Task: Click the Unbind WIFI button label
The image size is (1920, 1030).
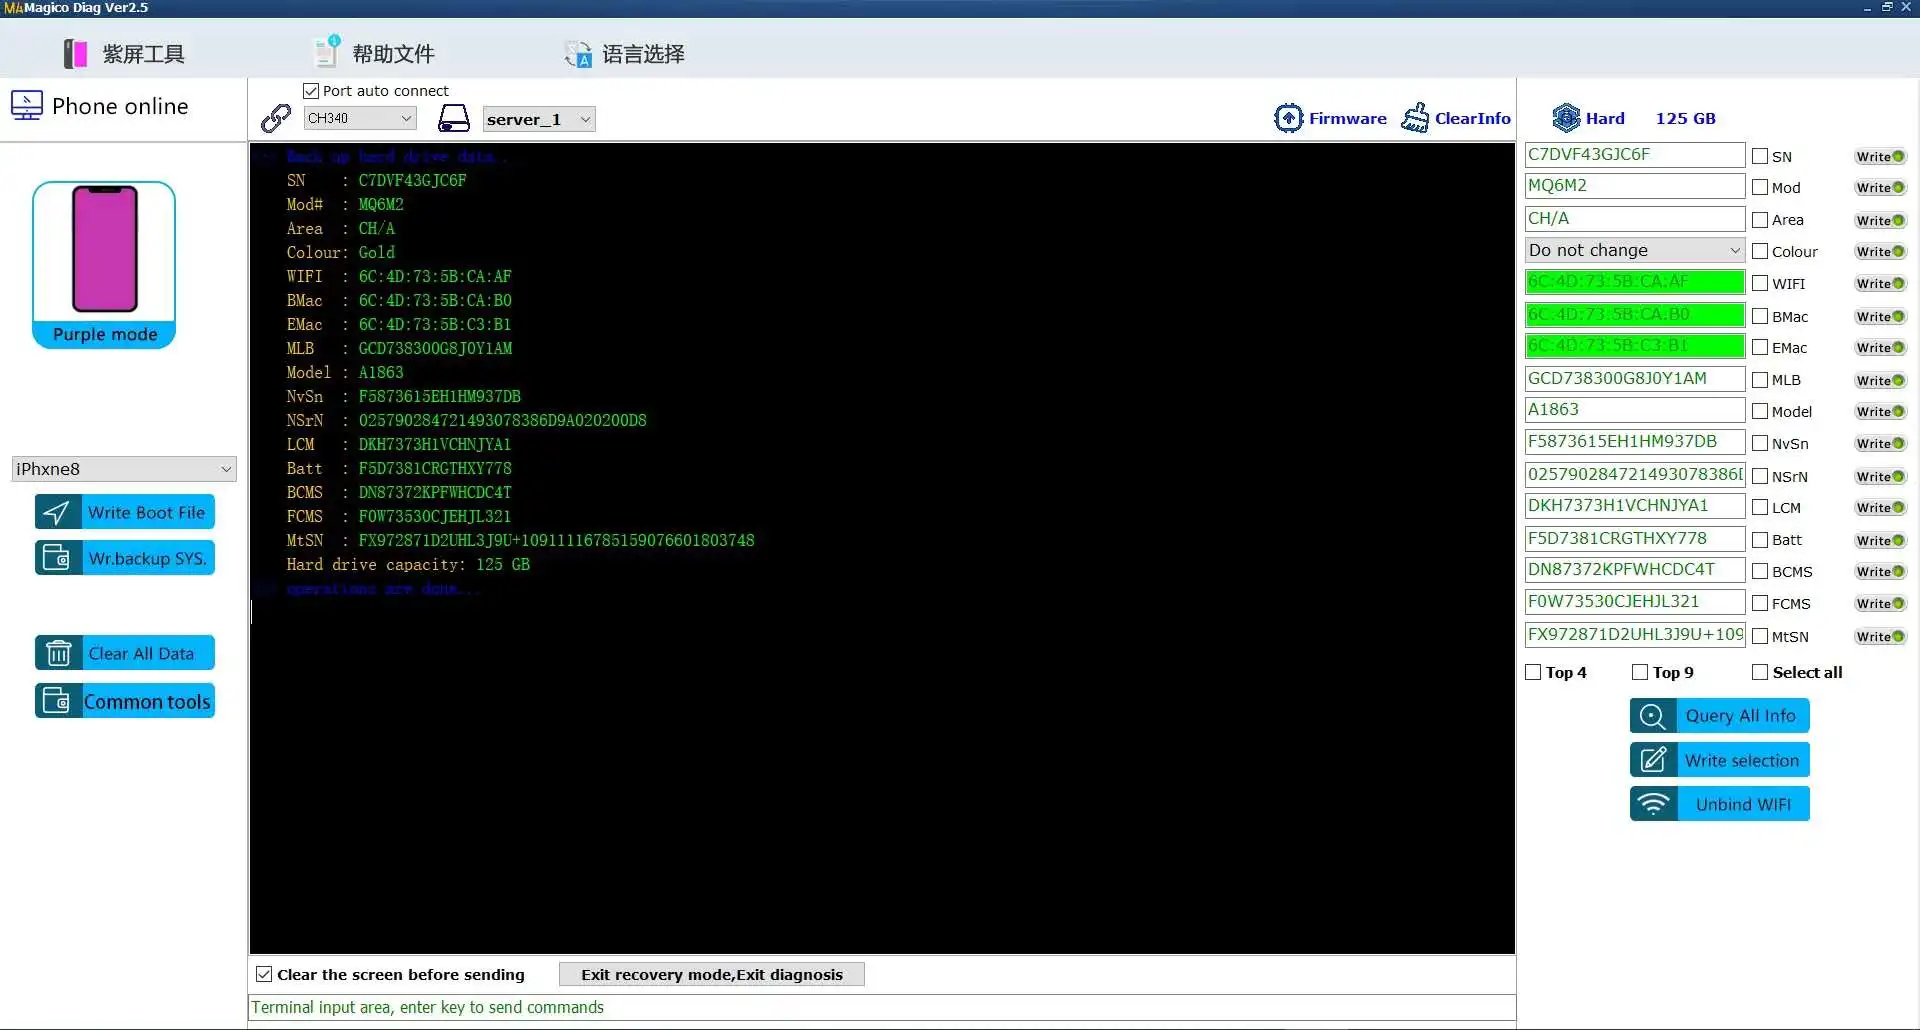Action: 1743,804
